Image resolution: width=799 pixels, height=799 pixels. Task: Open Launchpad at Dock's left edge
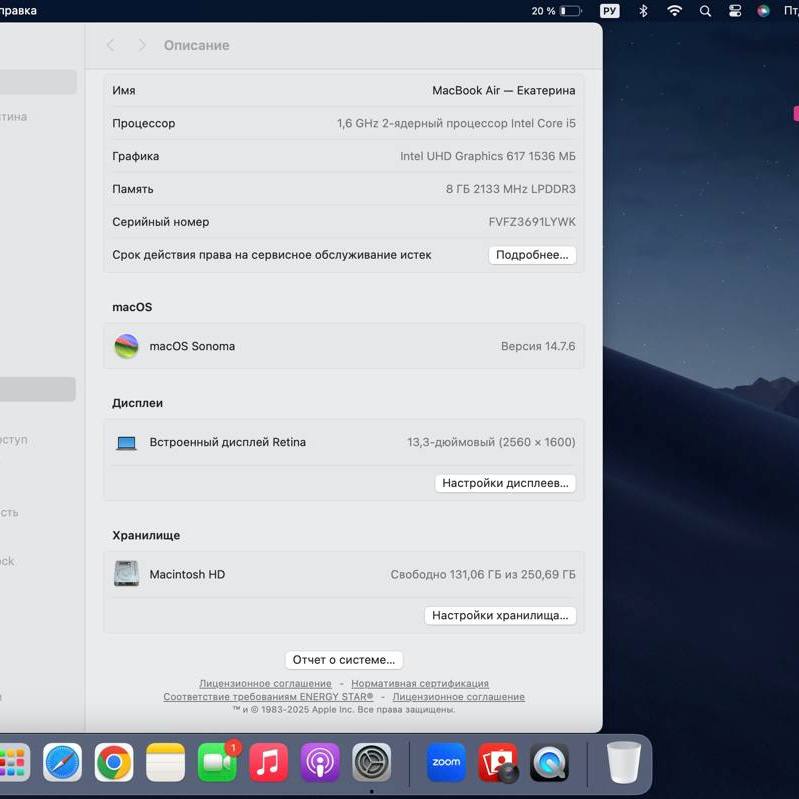point(14,762)
